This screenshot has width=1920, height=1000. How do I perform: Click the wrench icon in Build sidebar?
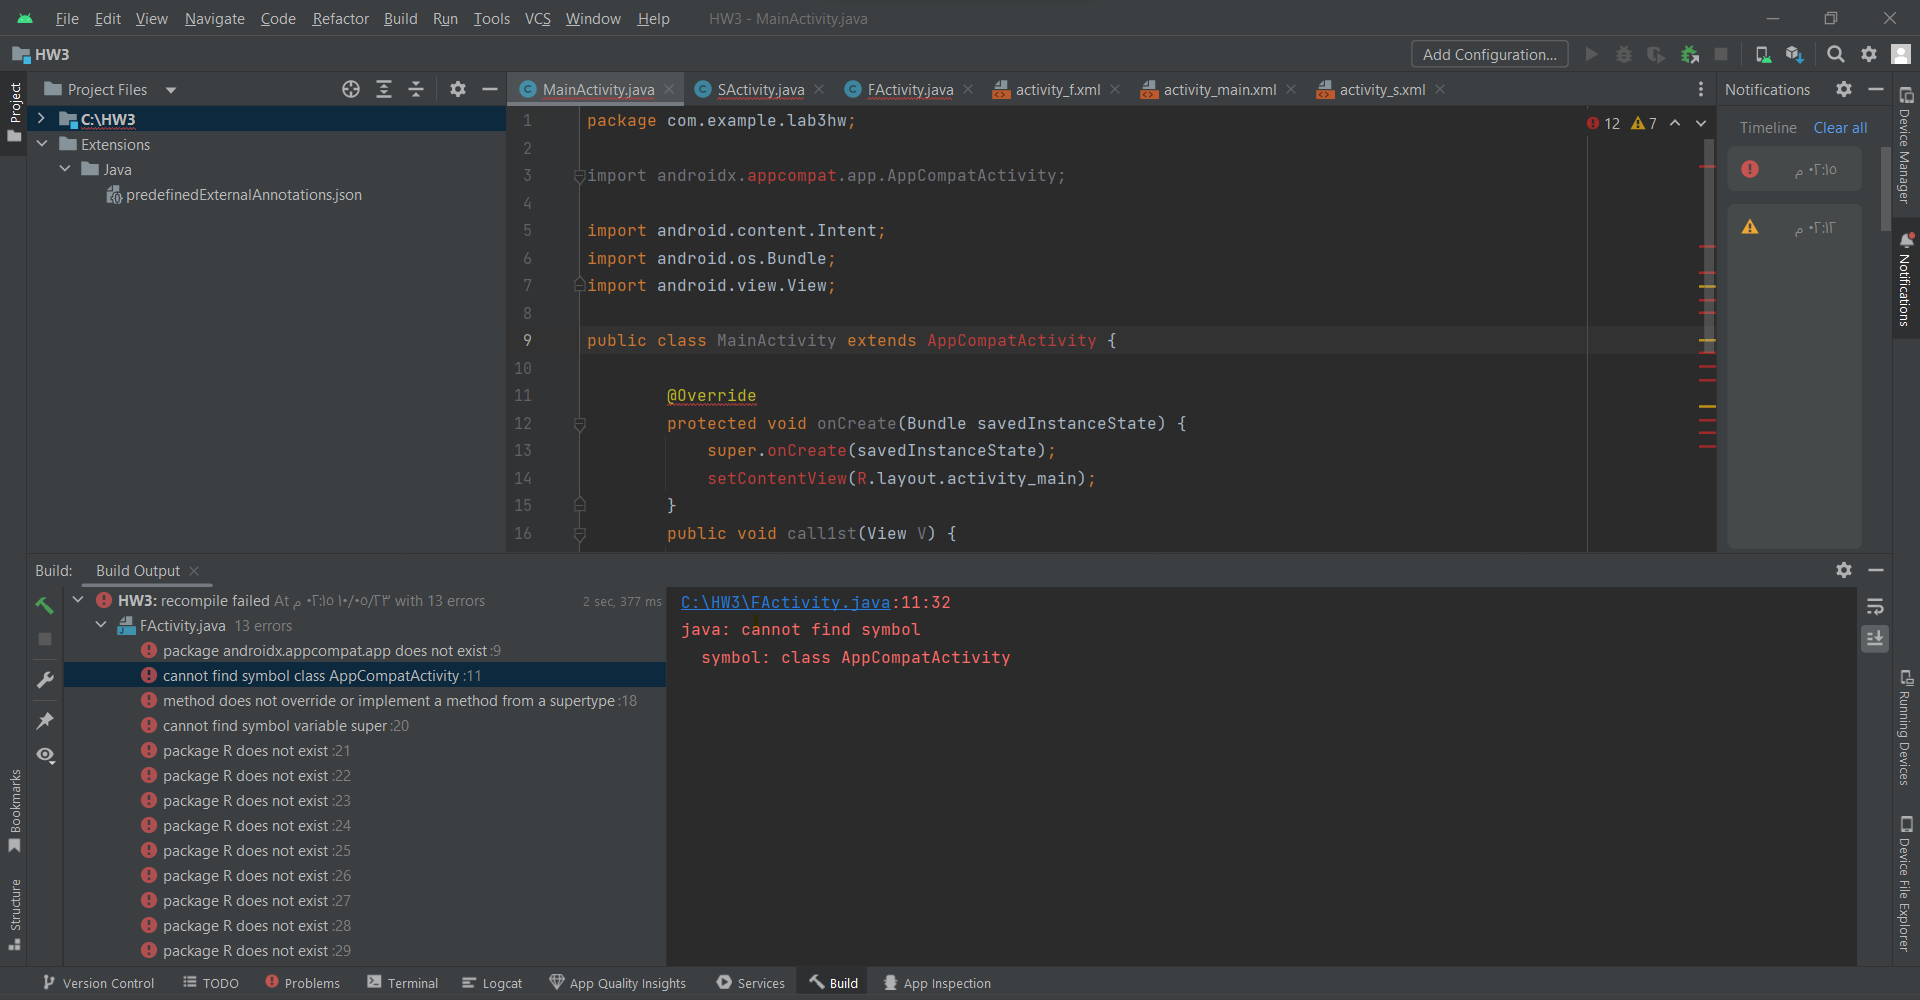coord(45,680)
